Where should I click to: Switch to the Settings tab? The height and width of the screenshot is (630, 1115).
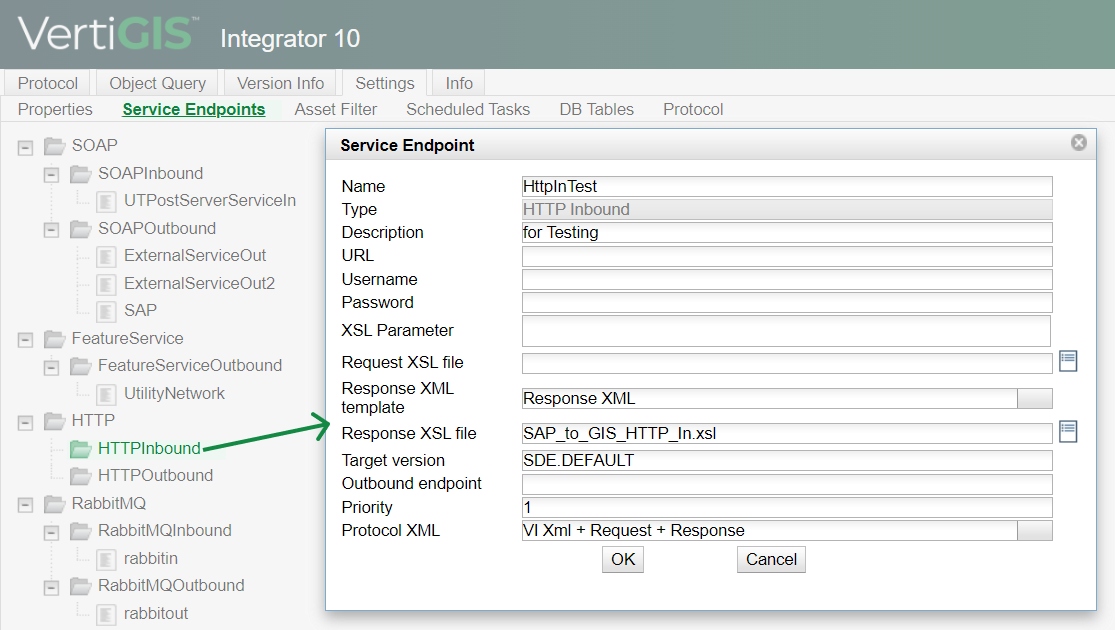[385, 83]
